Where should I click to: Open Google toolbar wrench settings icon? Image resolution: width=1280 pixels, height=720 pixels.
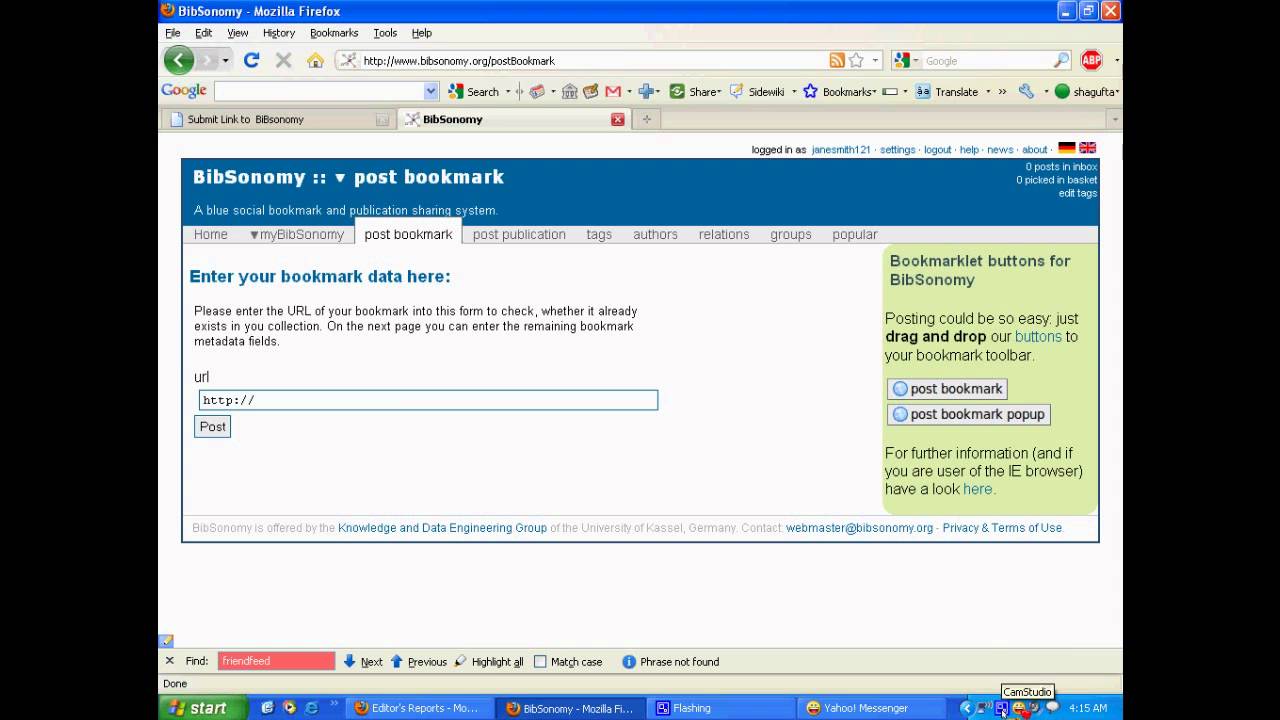[1026, 91]
